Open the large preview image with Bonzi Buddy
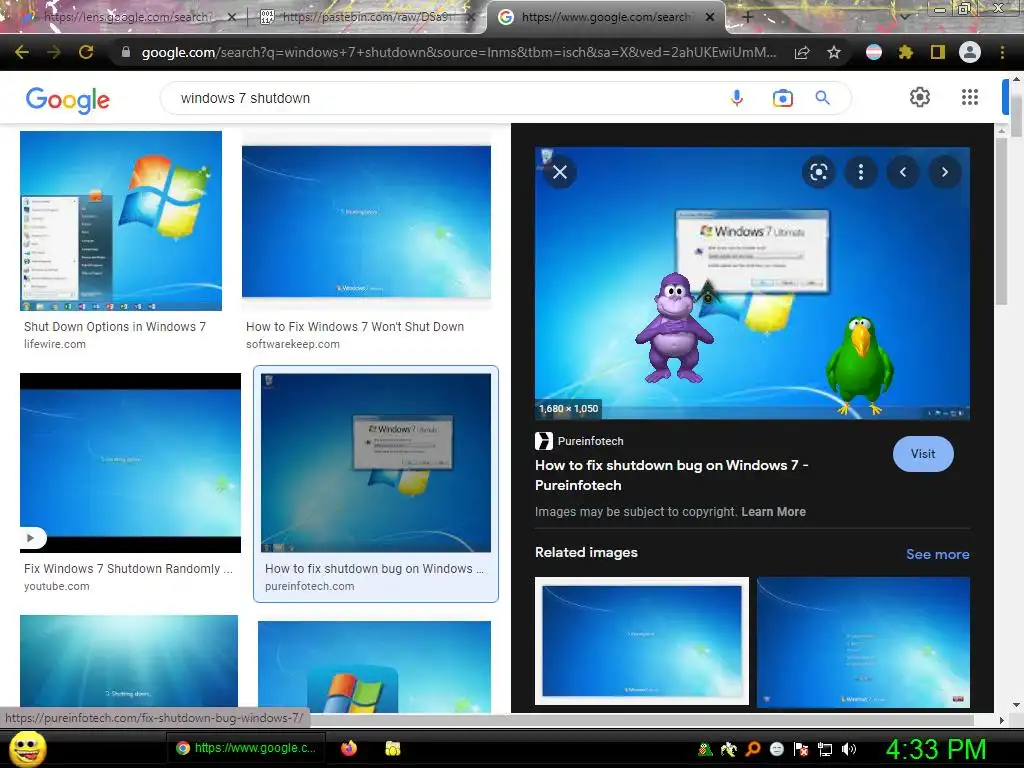The height and width of the screenshot is (768, 1024). coord(752,283)
